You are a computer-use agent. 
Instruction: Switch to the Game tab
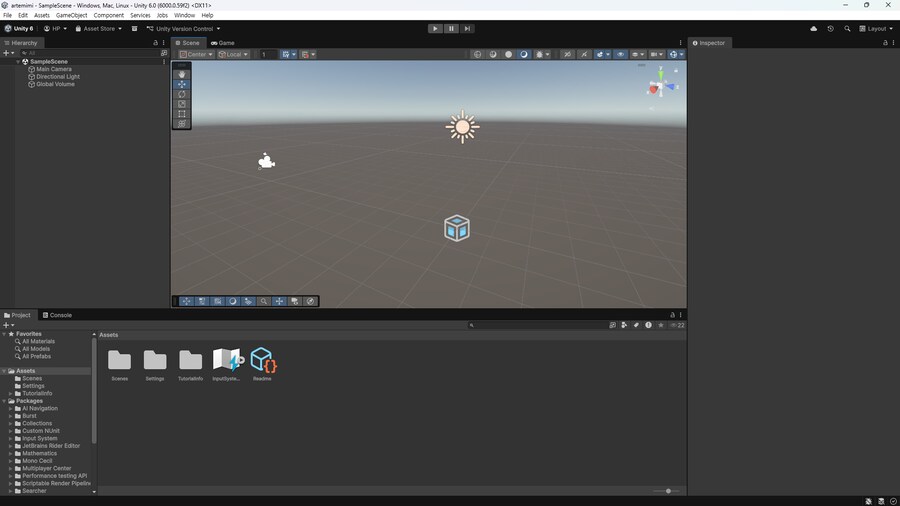tap(223, 43)
